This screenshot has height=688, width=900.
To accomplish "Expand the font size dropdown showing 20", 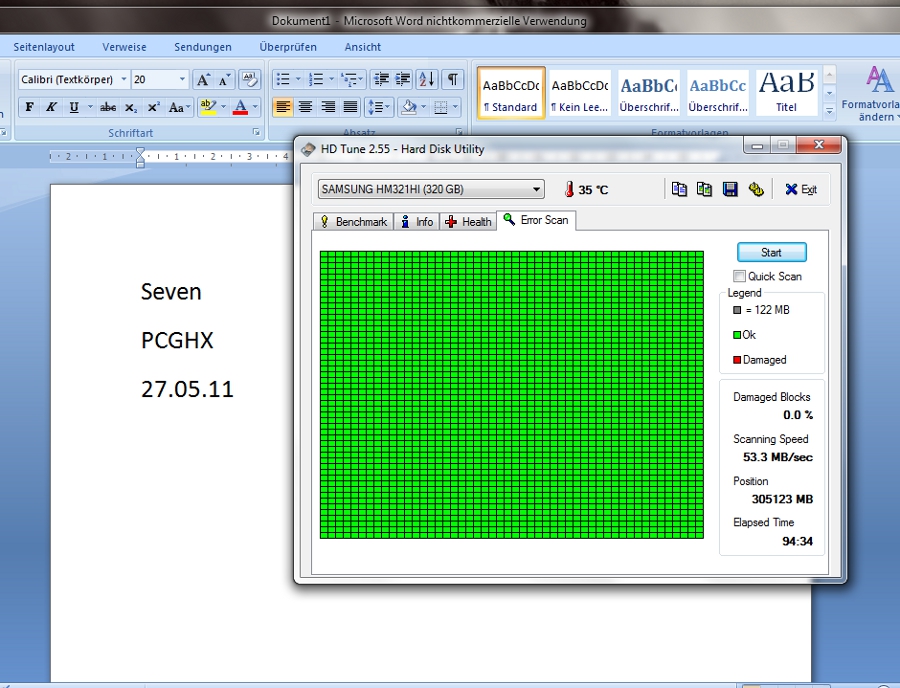I will tap(182, 79).
